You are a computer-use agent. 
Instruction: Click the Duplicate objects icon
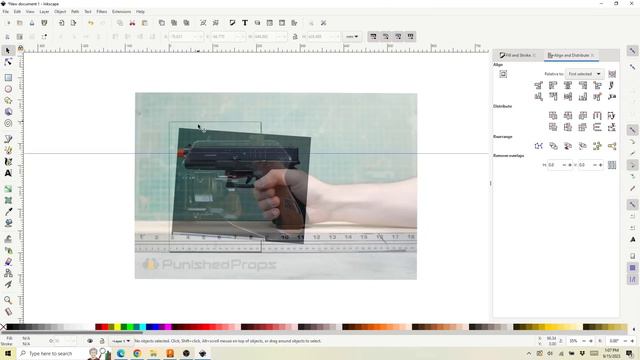tap(162, 23)
